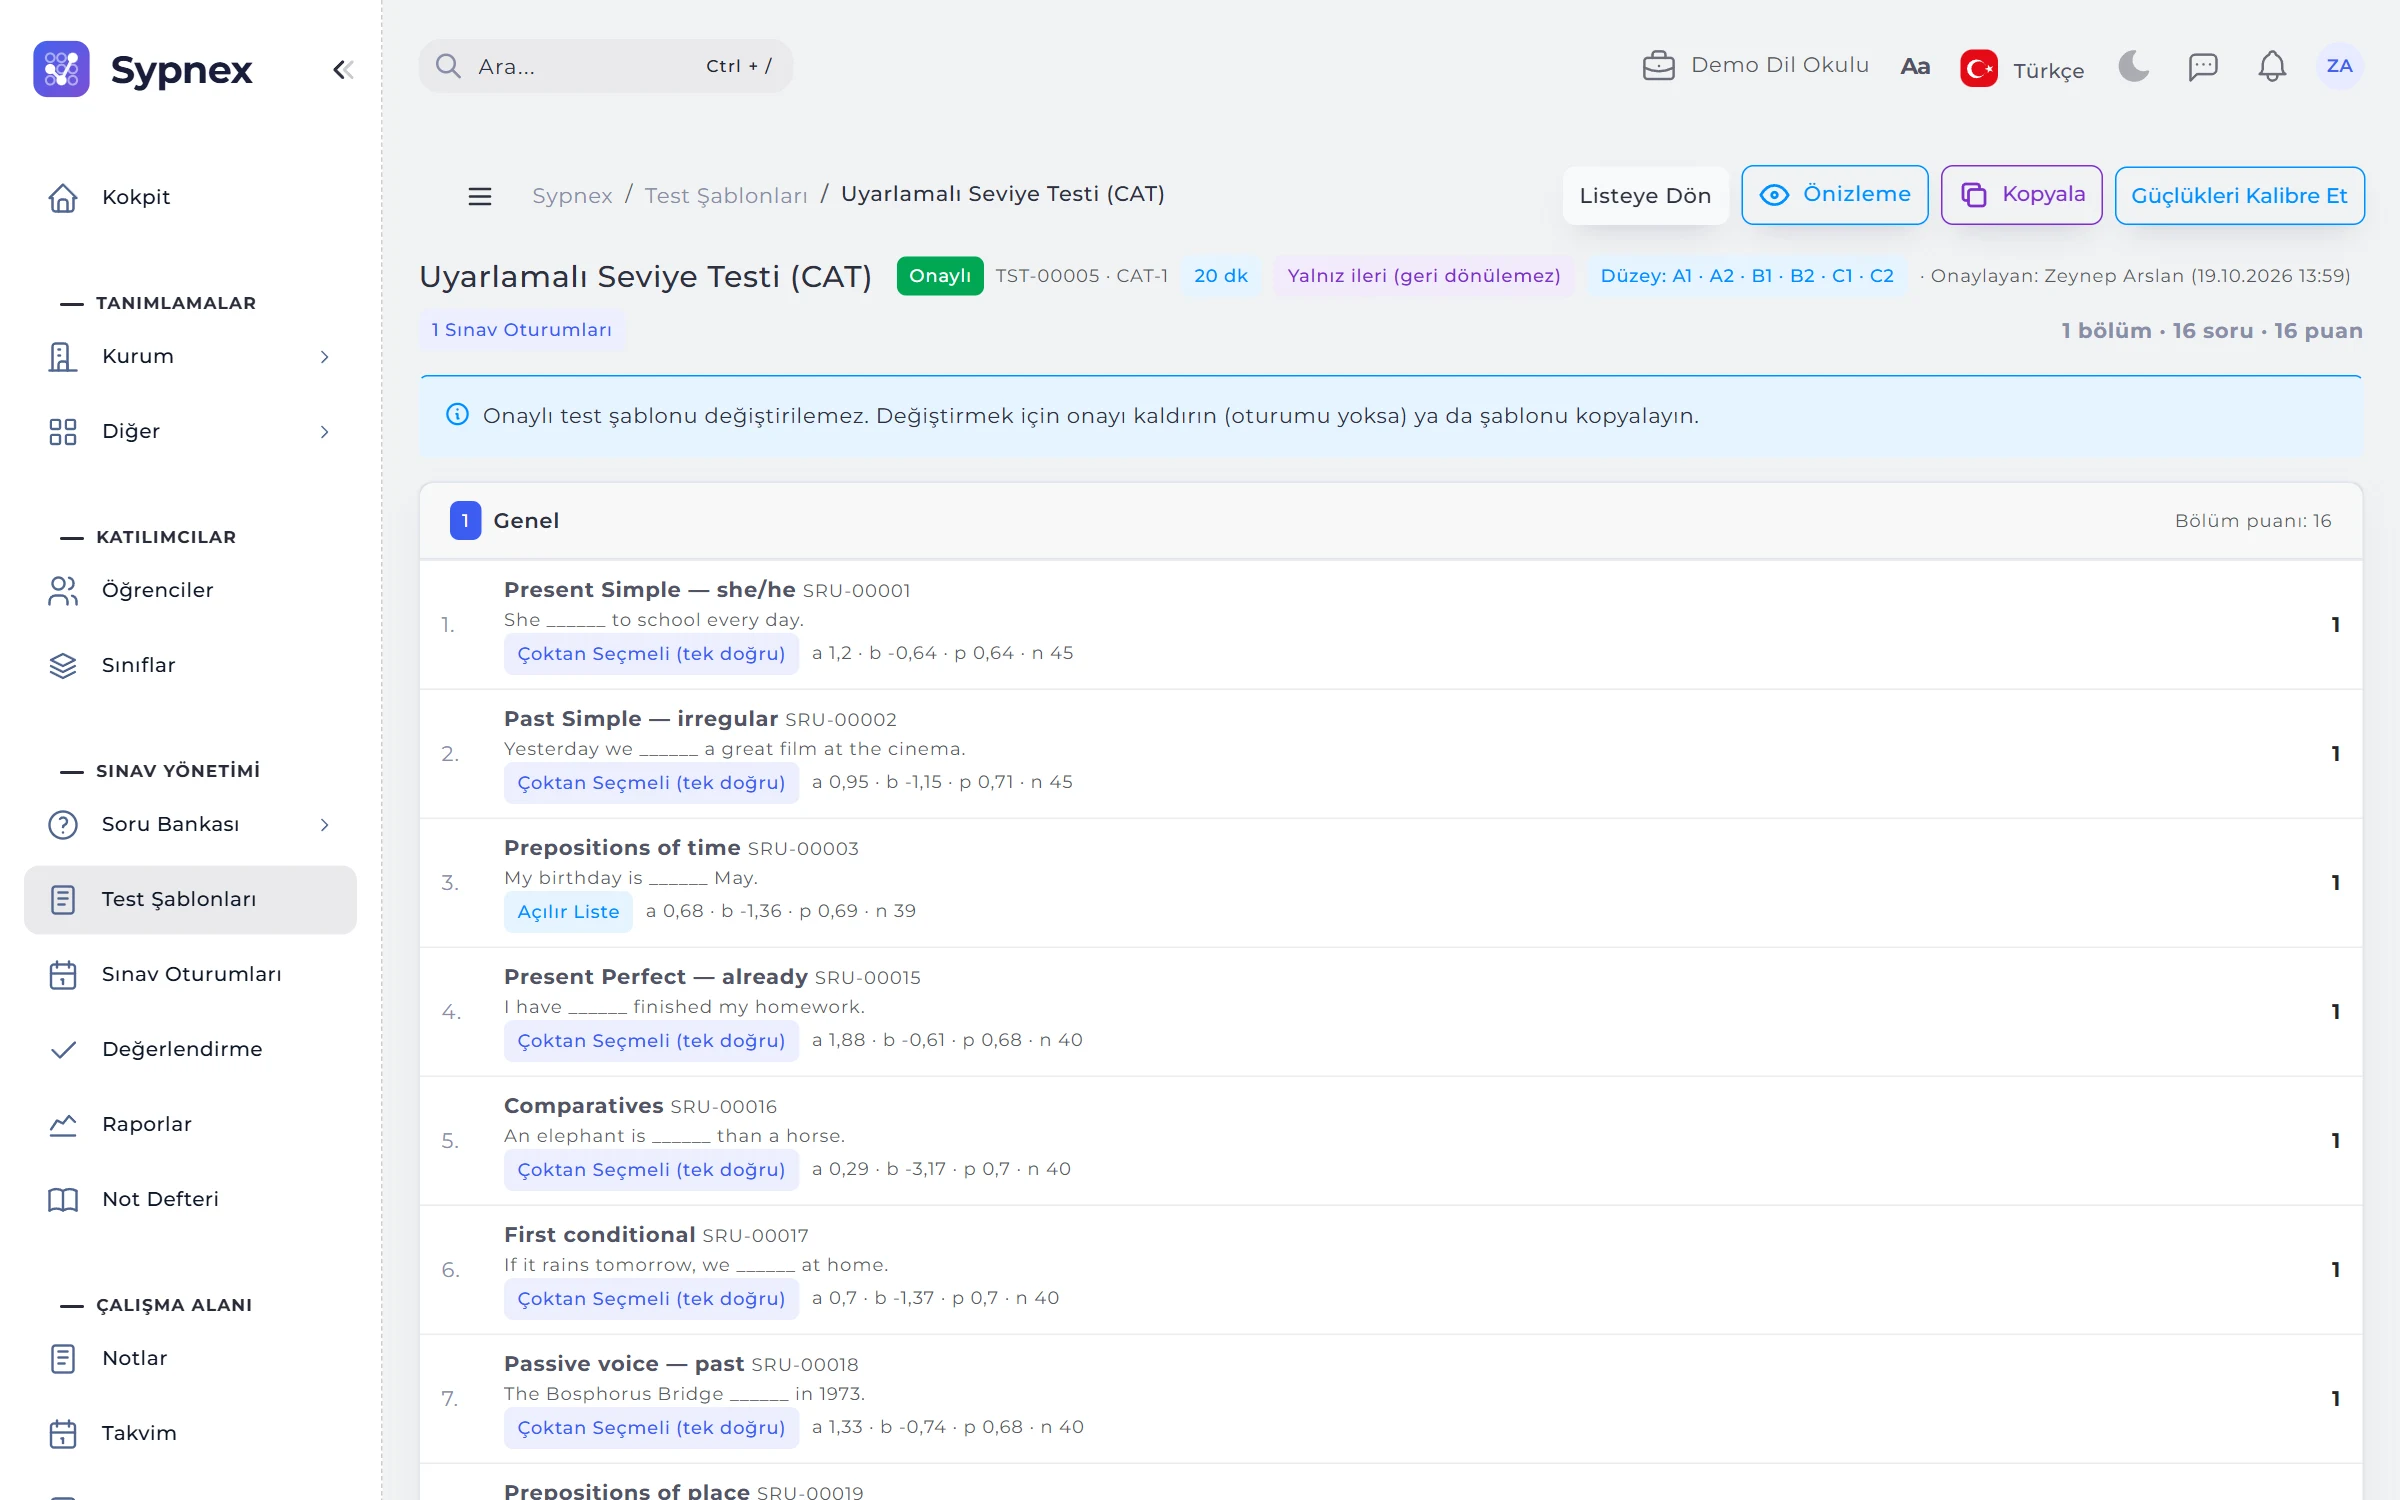Click Test Şablonları in the breadcrumb
This screenshot has width=2400, height=1500.
click(726, 195)
